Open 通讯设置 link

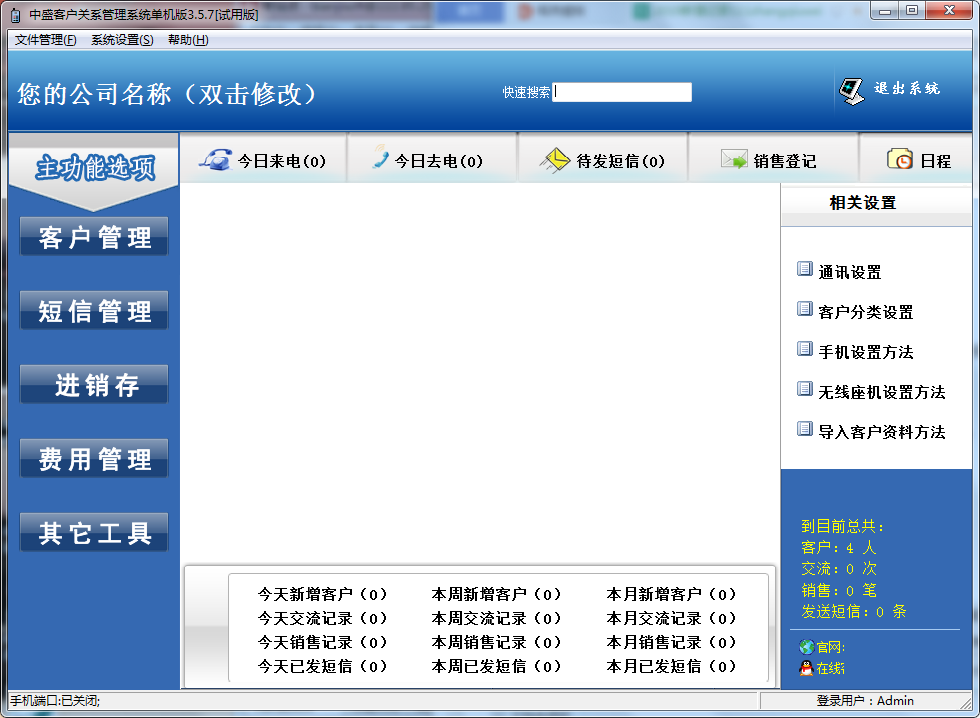849,272
